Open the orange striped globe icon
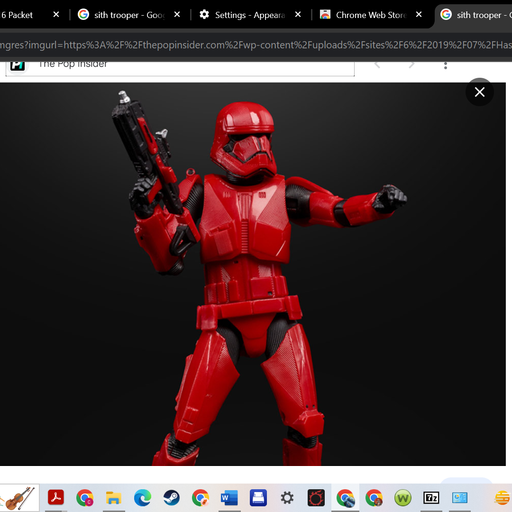 tap(503, 498)
